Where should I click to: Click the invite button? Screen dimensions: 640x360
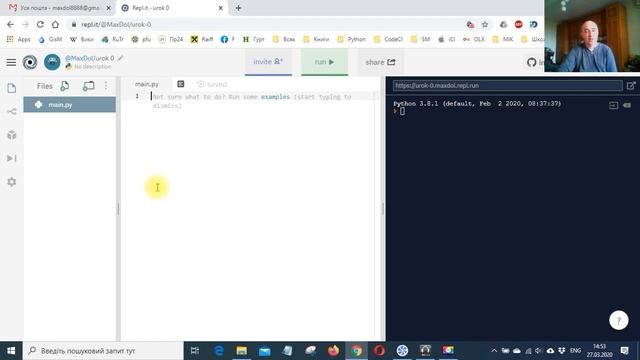[268, 62]
